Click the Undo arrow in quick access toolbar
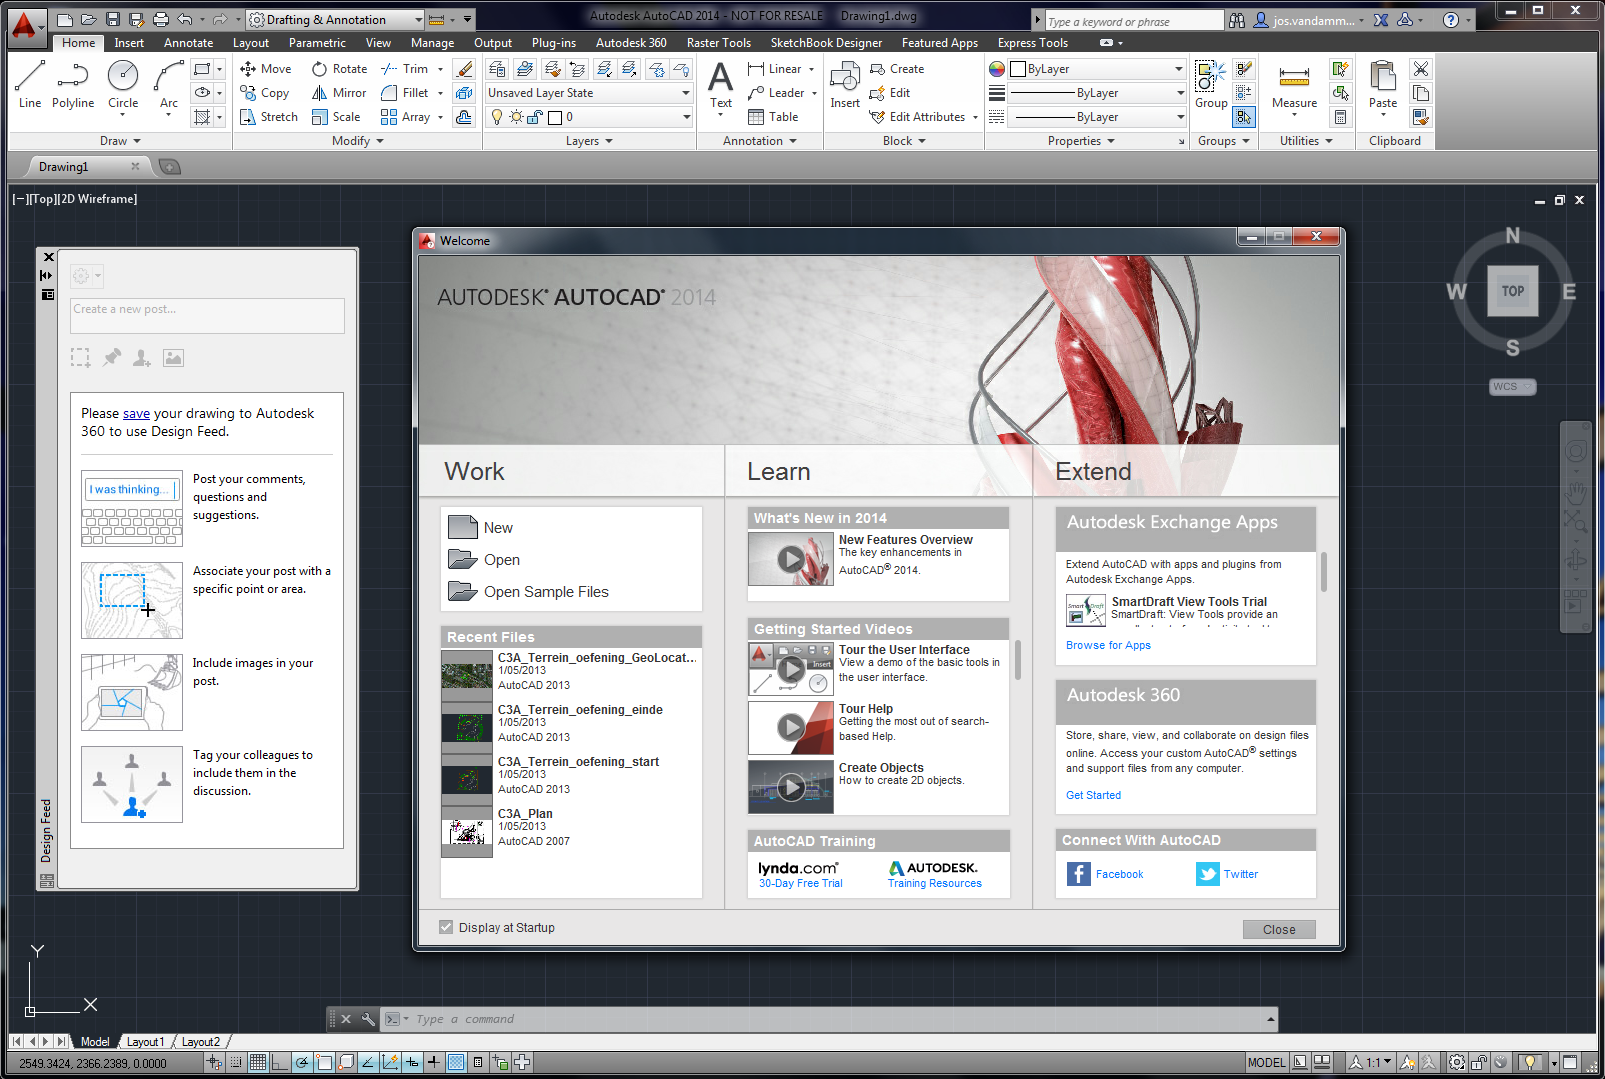Viewport: 1605px width, 1079px height. tap(185, 19)
